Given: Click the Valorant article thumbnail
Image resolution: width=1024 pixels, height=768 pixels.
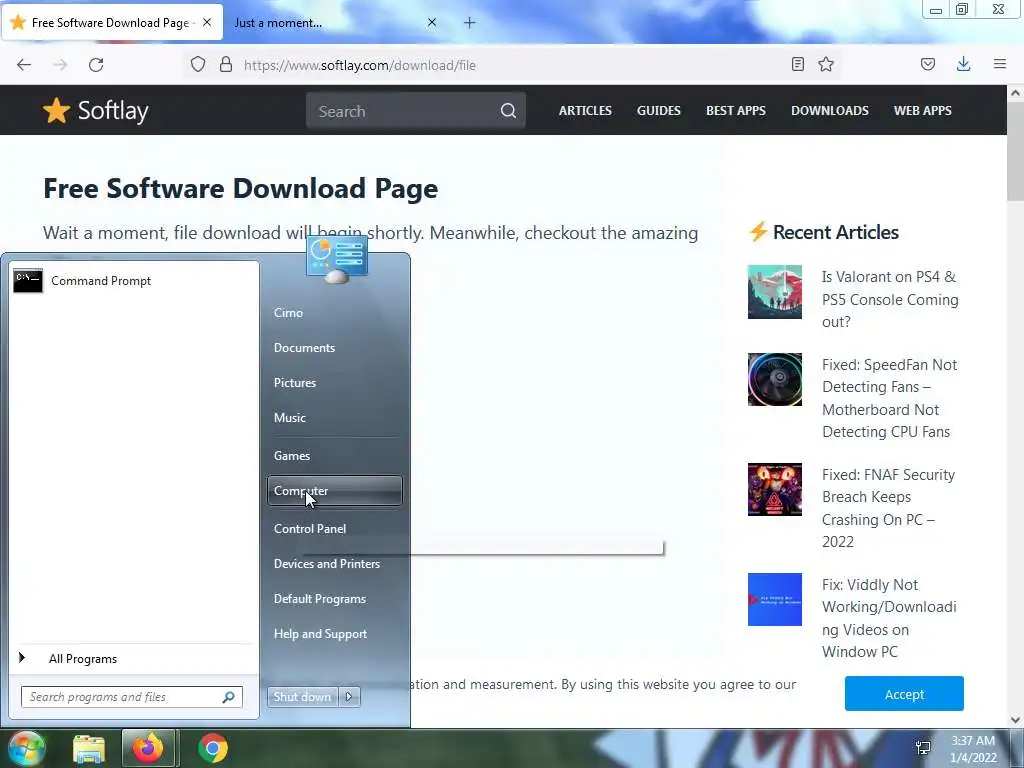Looking at the screenshot, I should pos(775,292).
